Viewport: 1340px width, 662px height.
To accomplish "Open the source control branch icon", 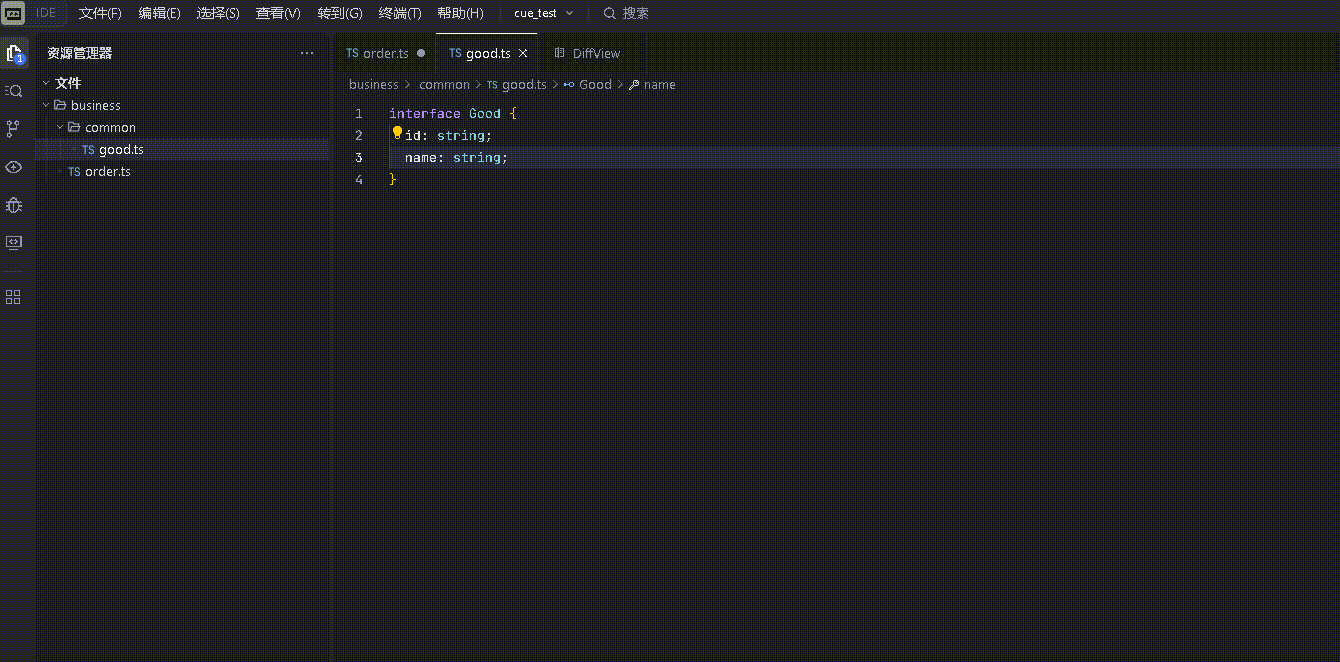I will click(14, 128).
